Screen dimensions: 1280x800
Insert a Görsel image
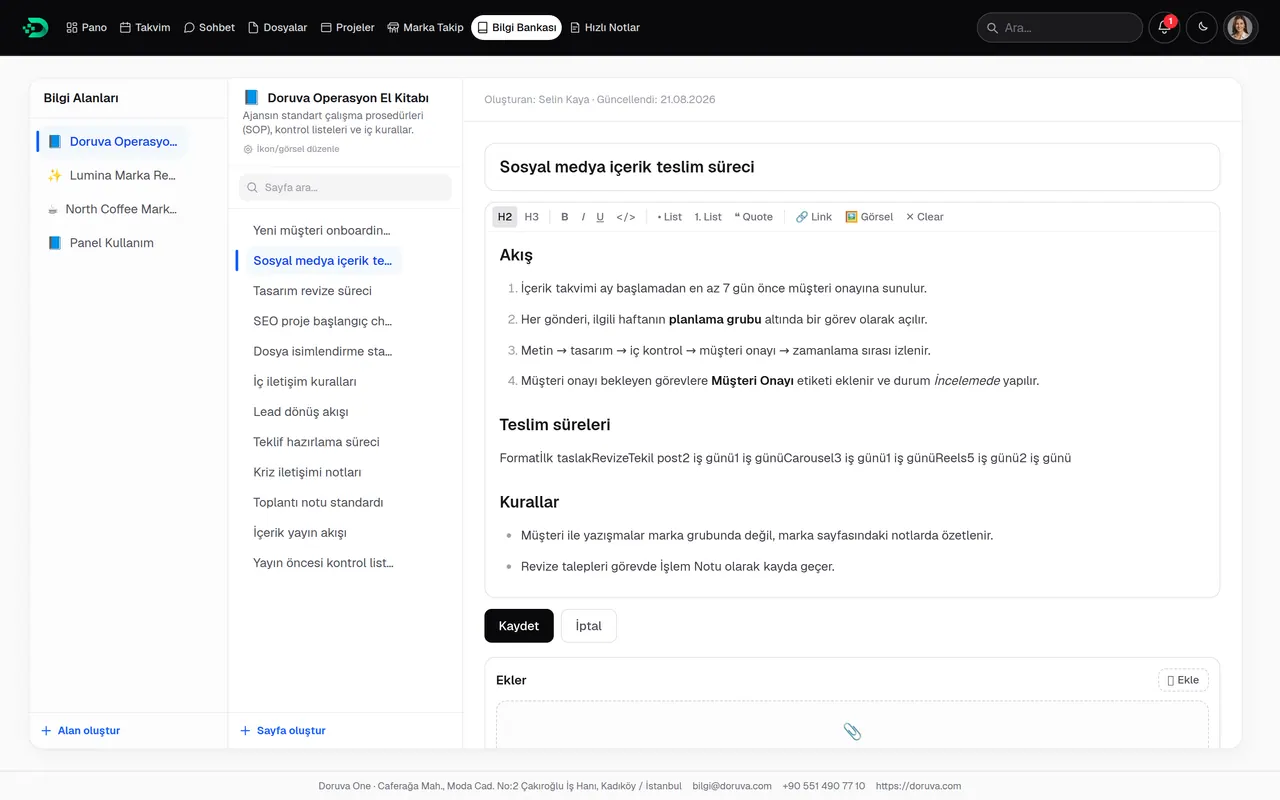point(869,217)
